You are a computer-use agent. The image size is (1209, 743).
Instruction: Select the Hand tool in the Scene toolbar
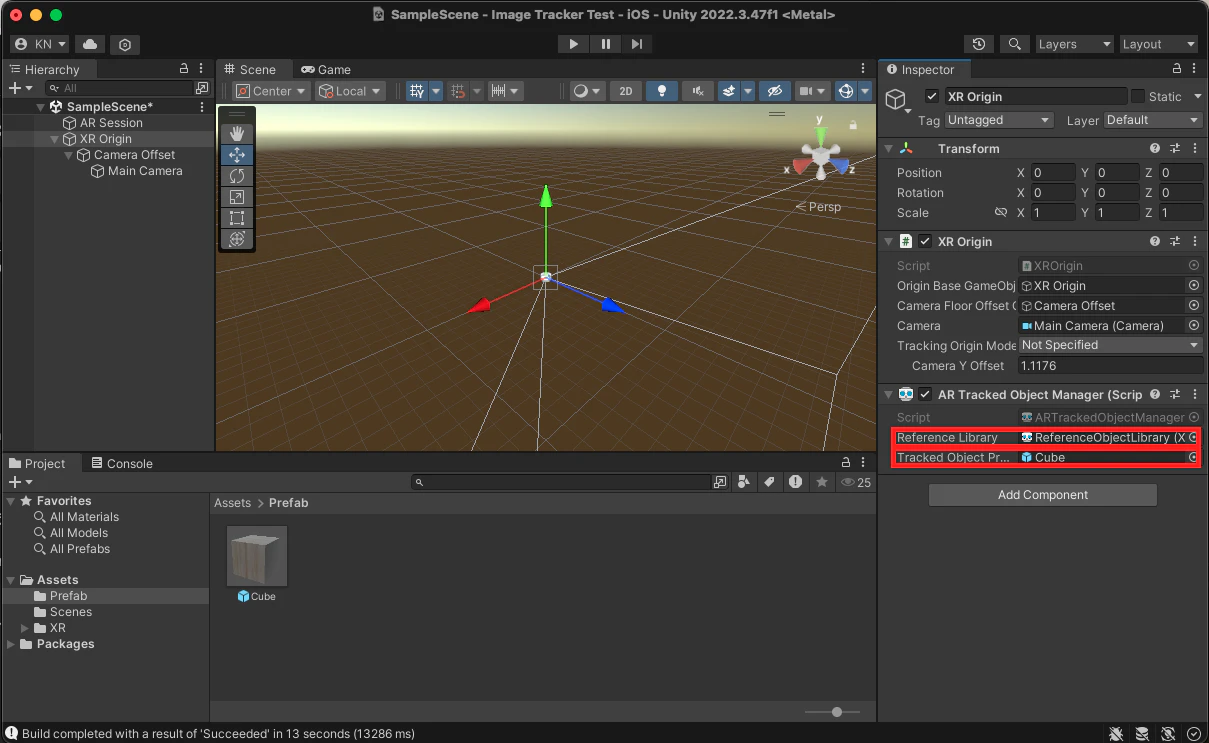[x=237, y=133]
